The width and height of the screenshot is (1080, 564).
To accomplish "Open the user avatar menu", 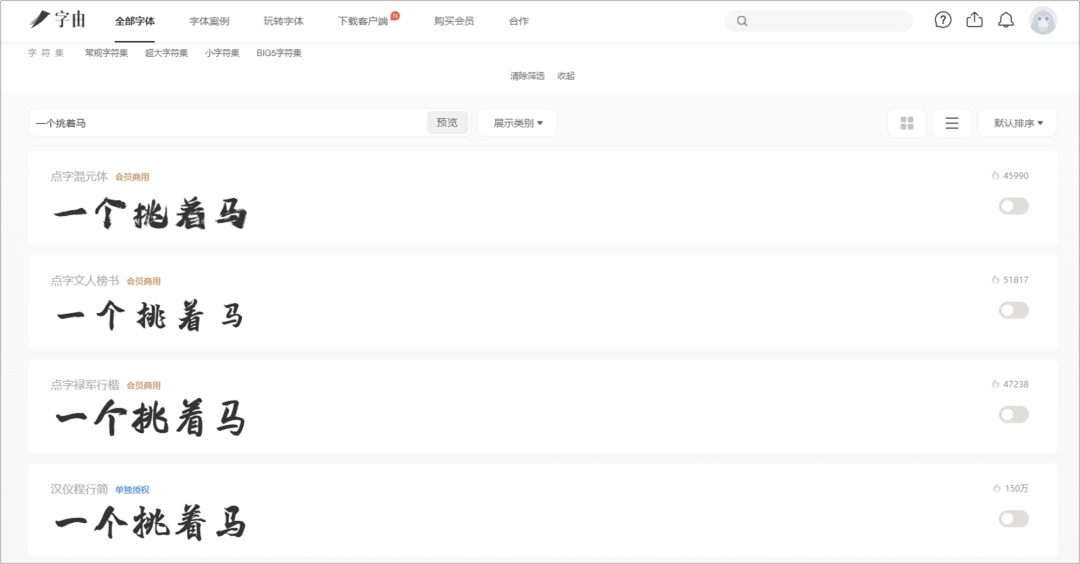I will (x=1043, y=21).
